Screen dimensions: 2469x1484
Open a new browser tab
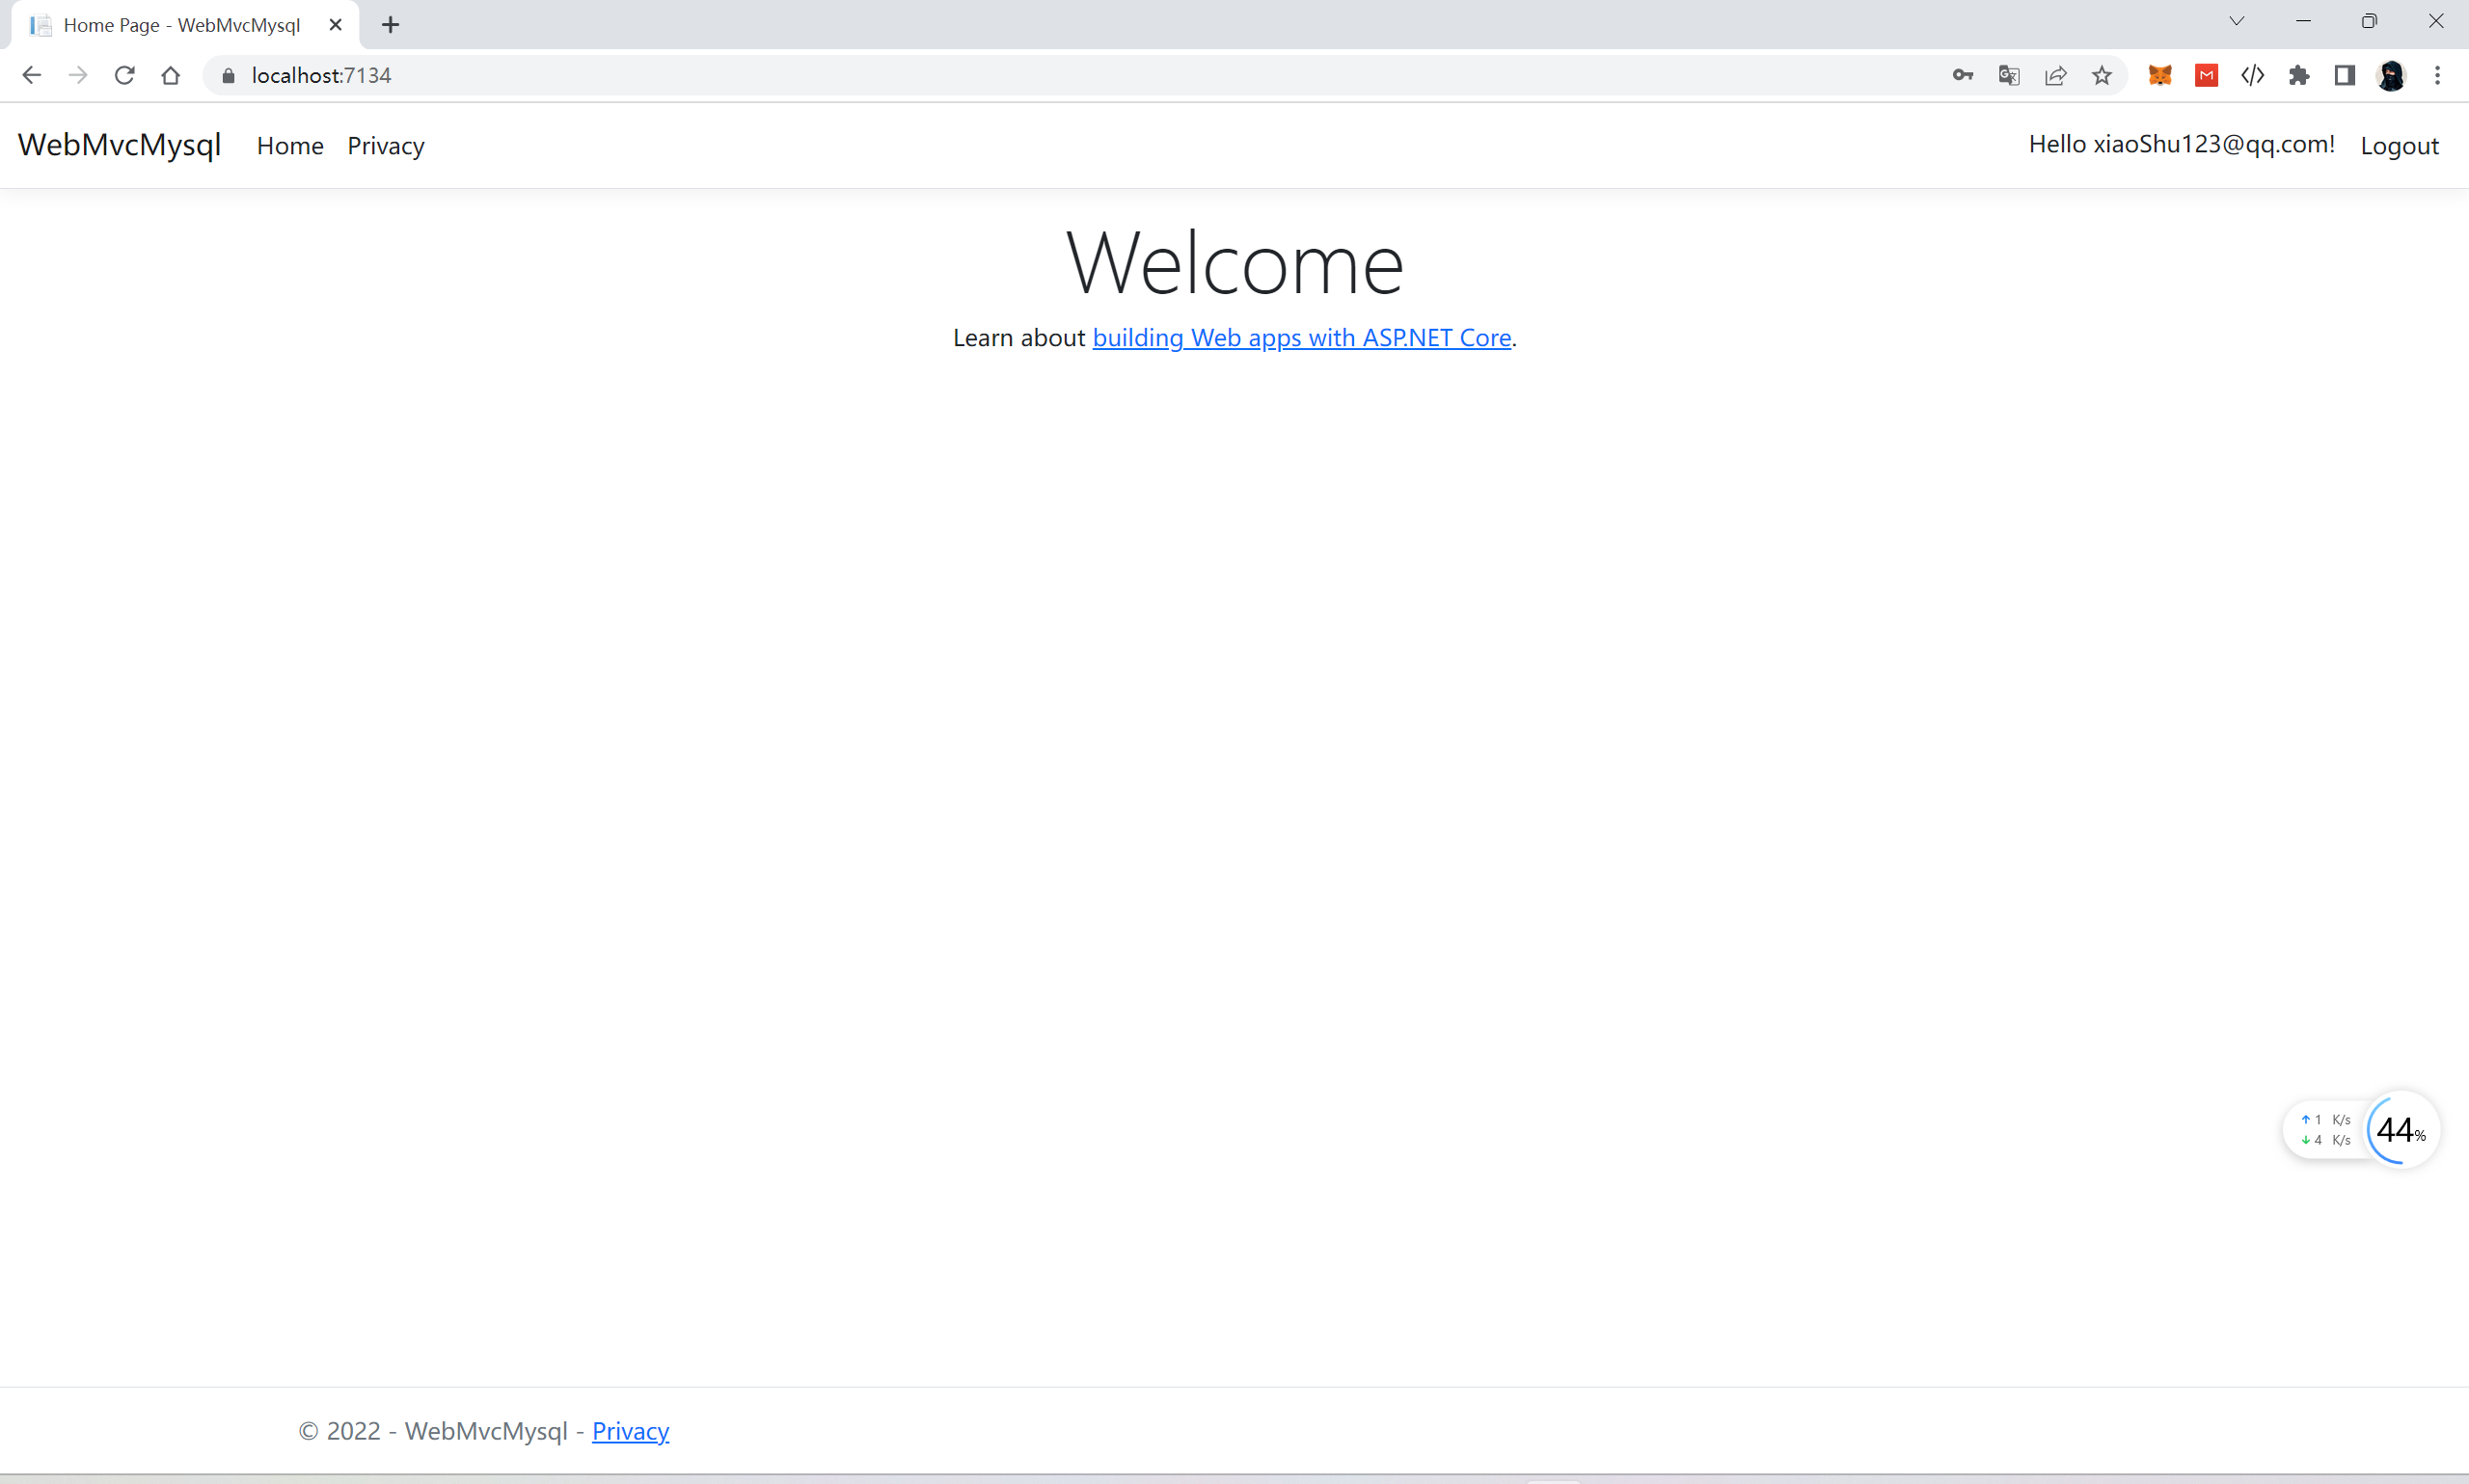click(390, 25)
